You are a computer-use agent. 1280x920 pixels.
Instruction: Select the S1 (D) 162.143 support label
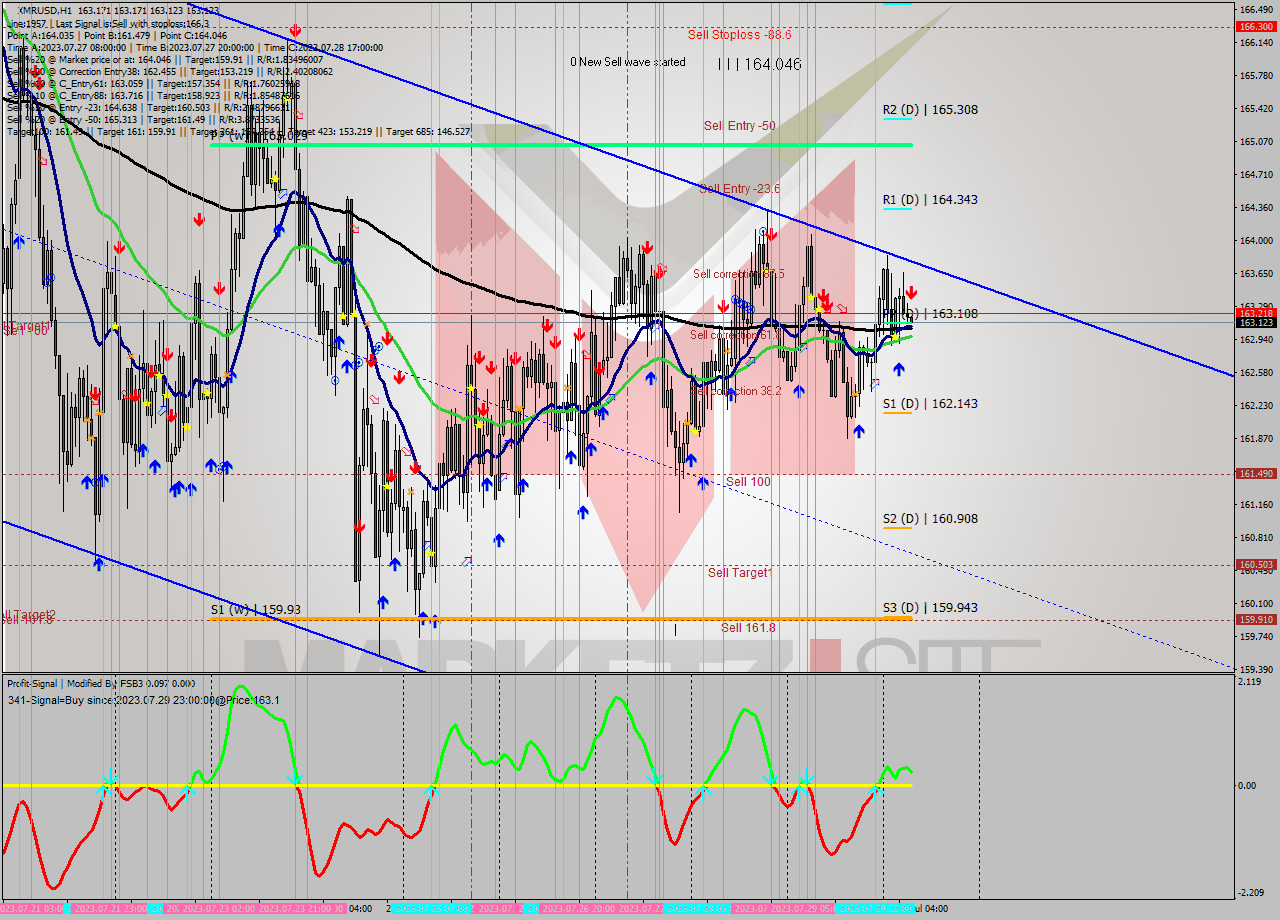point(929,404)
